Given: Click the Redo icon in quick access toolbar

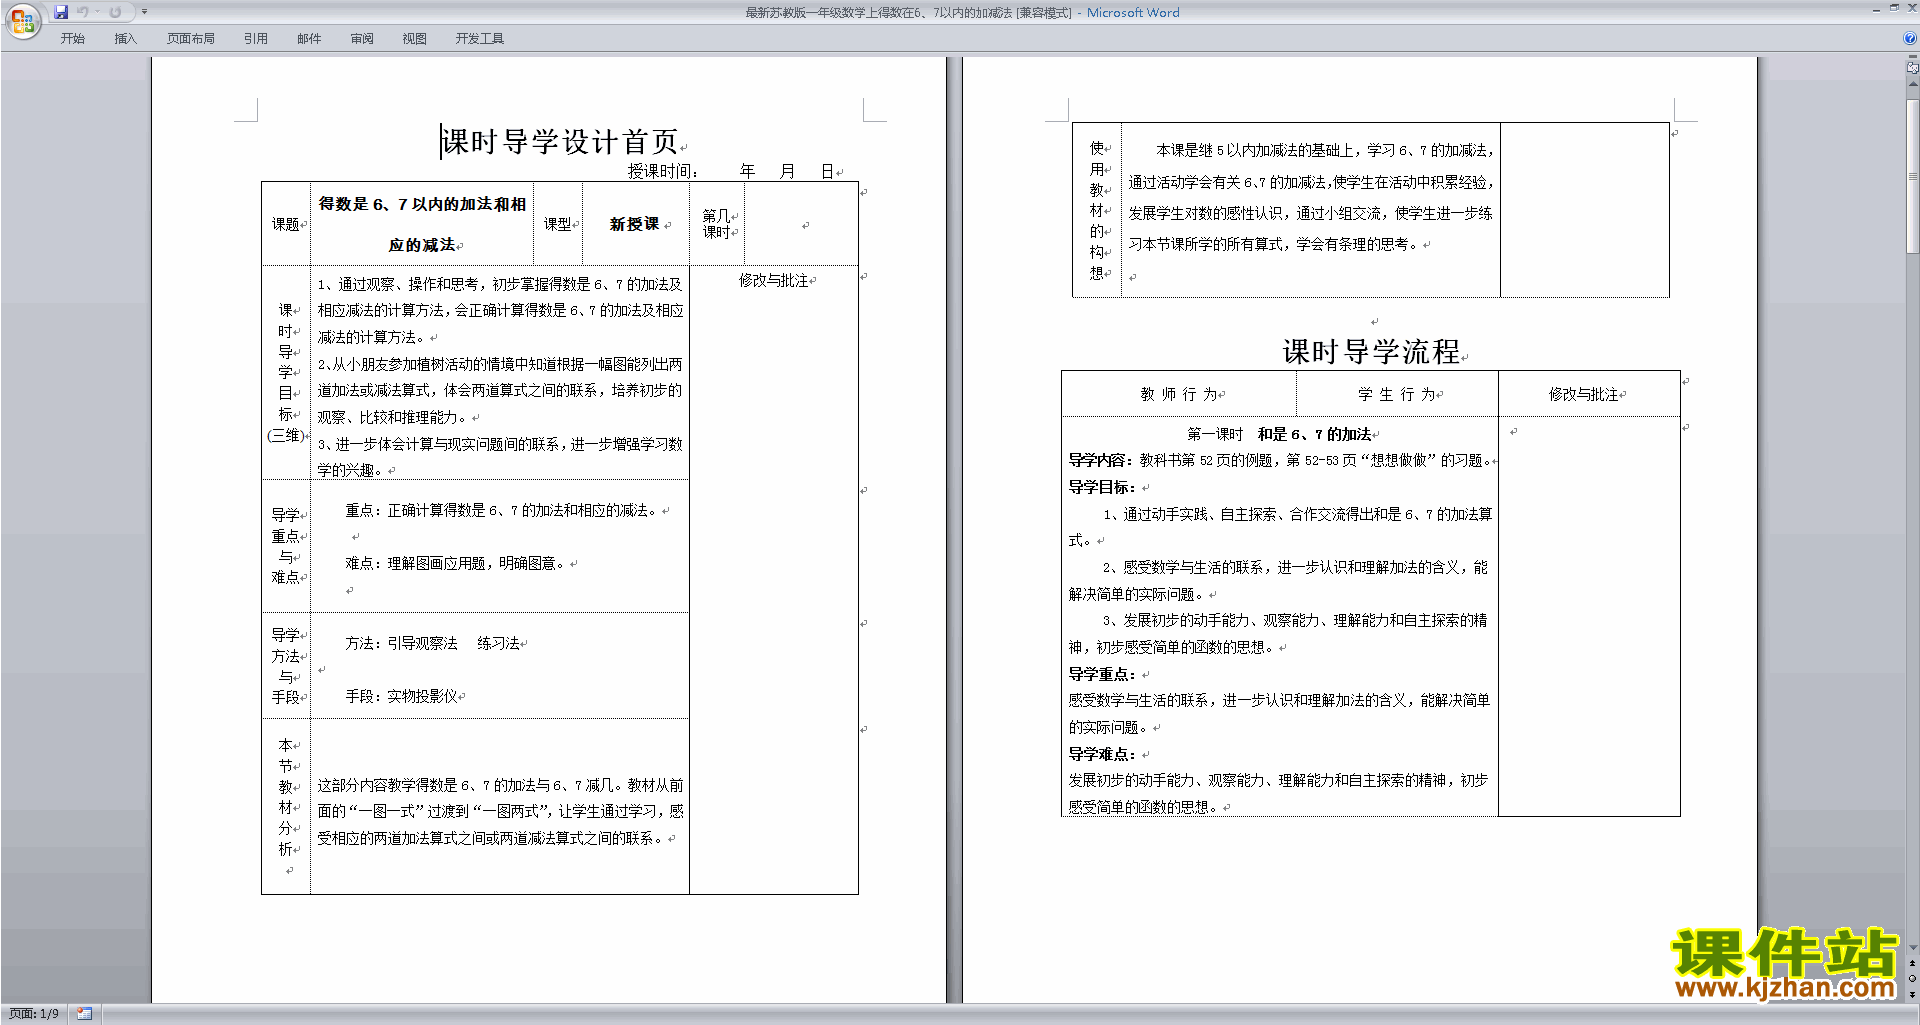Looking at the screenshot, I should [115, 12].
